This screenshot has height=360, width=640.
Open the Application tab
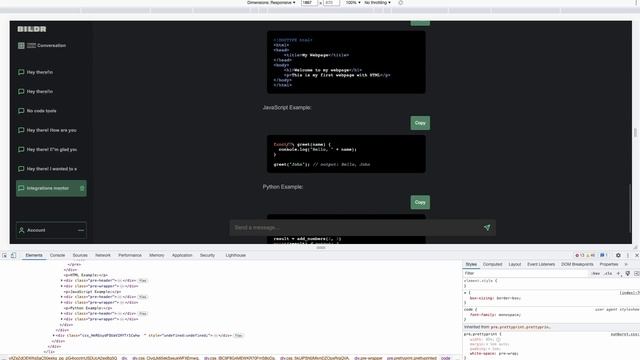tap(182, 255)
